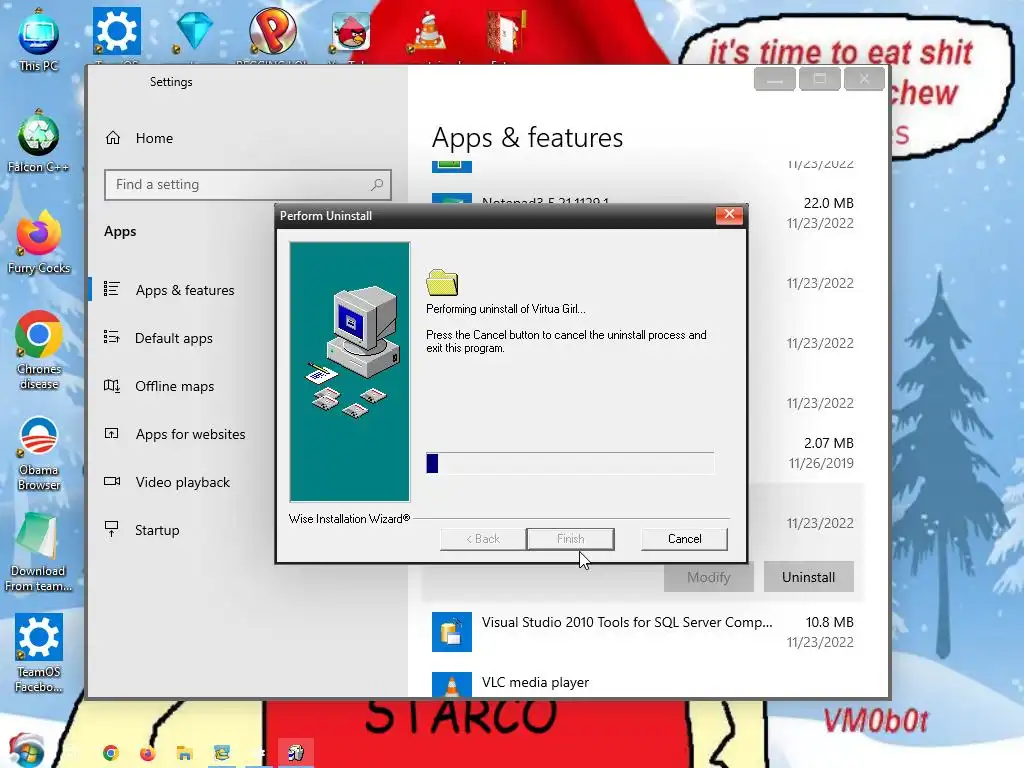Click the Start button with Santa hat
Viewport: 1024px width, 768px height.
(27, 750)
